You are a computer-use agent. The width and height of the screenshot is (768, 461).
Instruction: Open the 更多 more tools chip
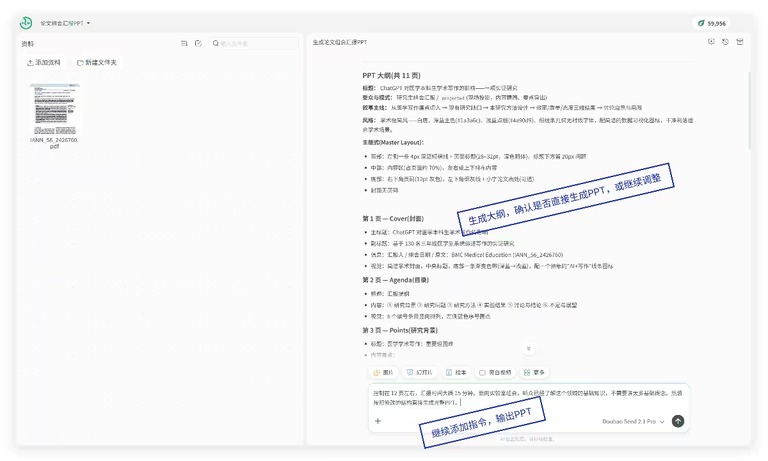point(534,372)
